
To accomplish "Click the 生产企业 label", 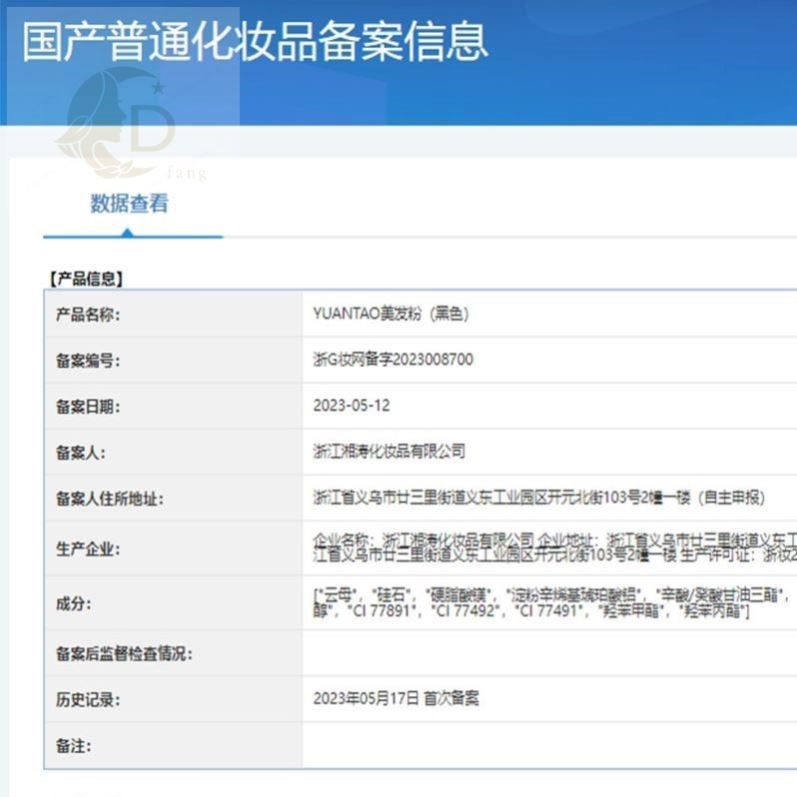I will pos(88,549).
